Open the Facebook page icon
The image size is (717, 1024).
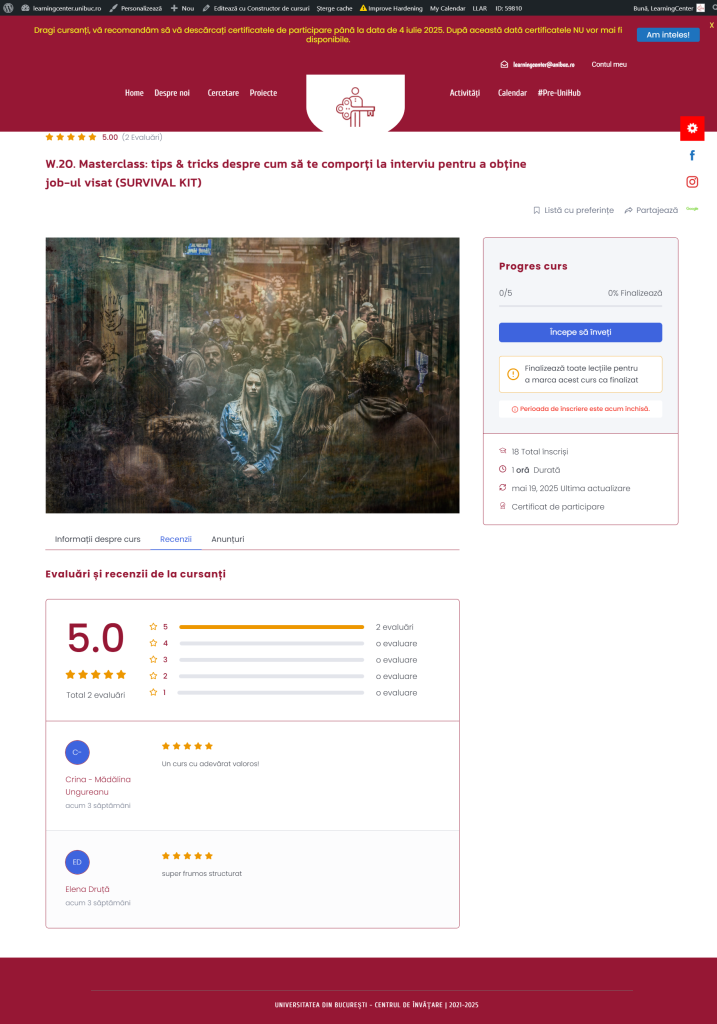[692, 155]
